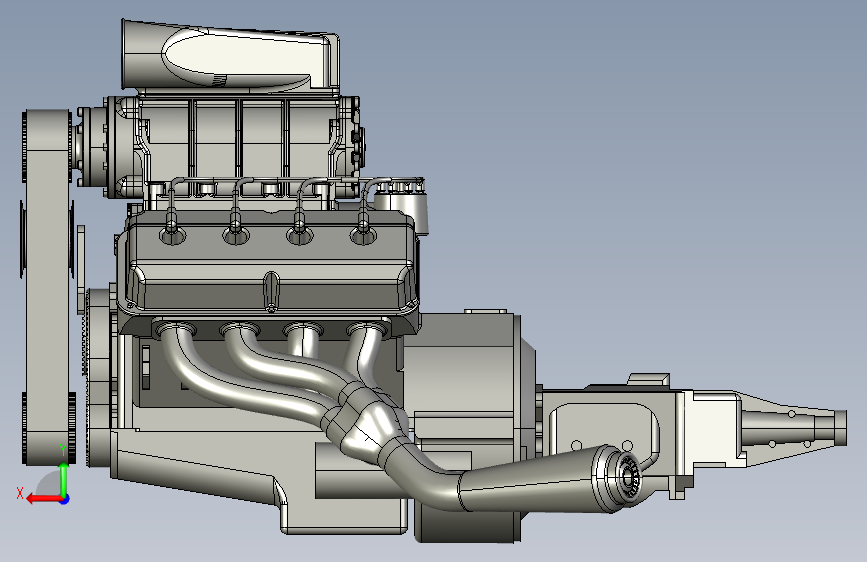
Task: Pick the exhaust muffler outlet tip
Action: 626,478
